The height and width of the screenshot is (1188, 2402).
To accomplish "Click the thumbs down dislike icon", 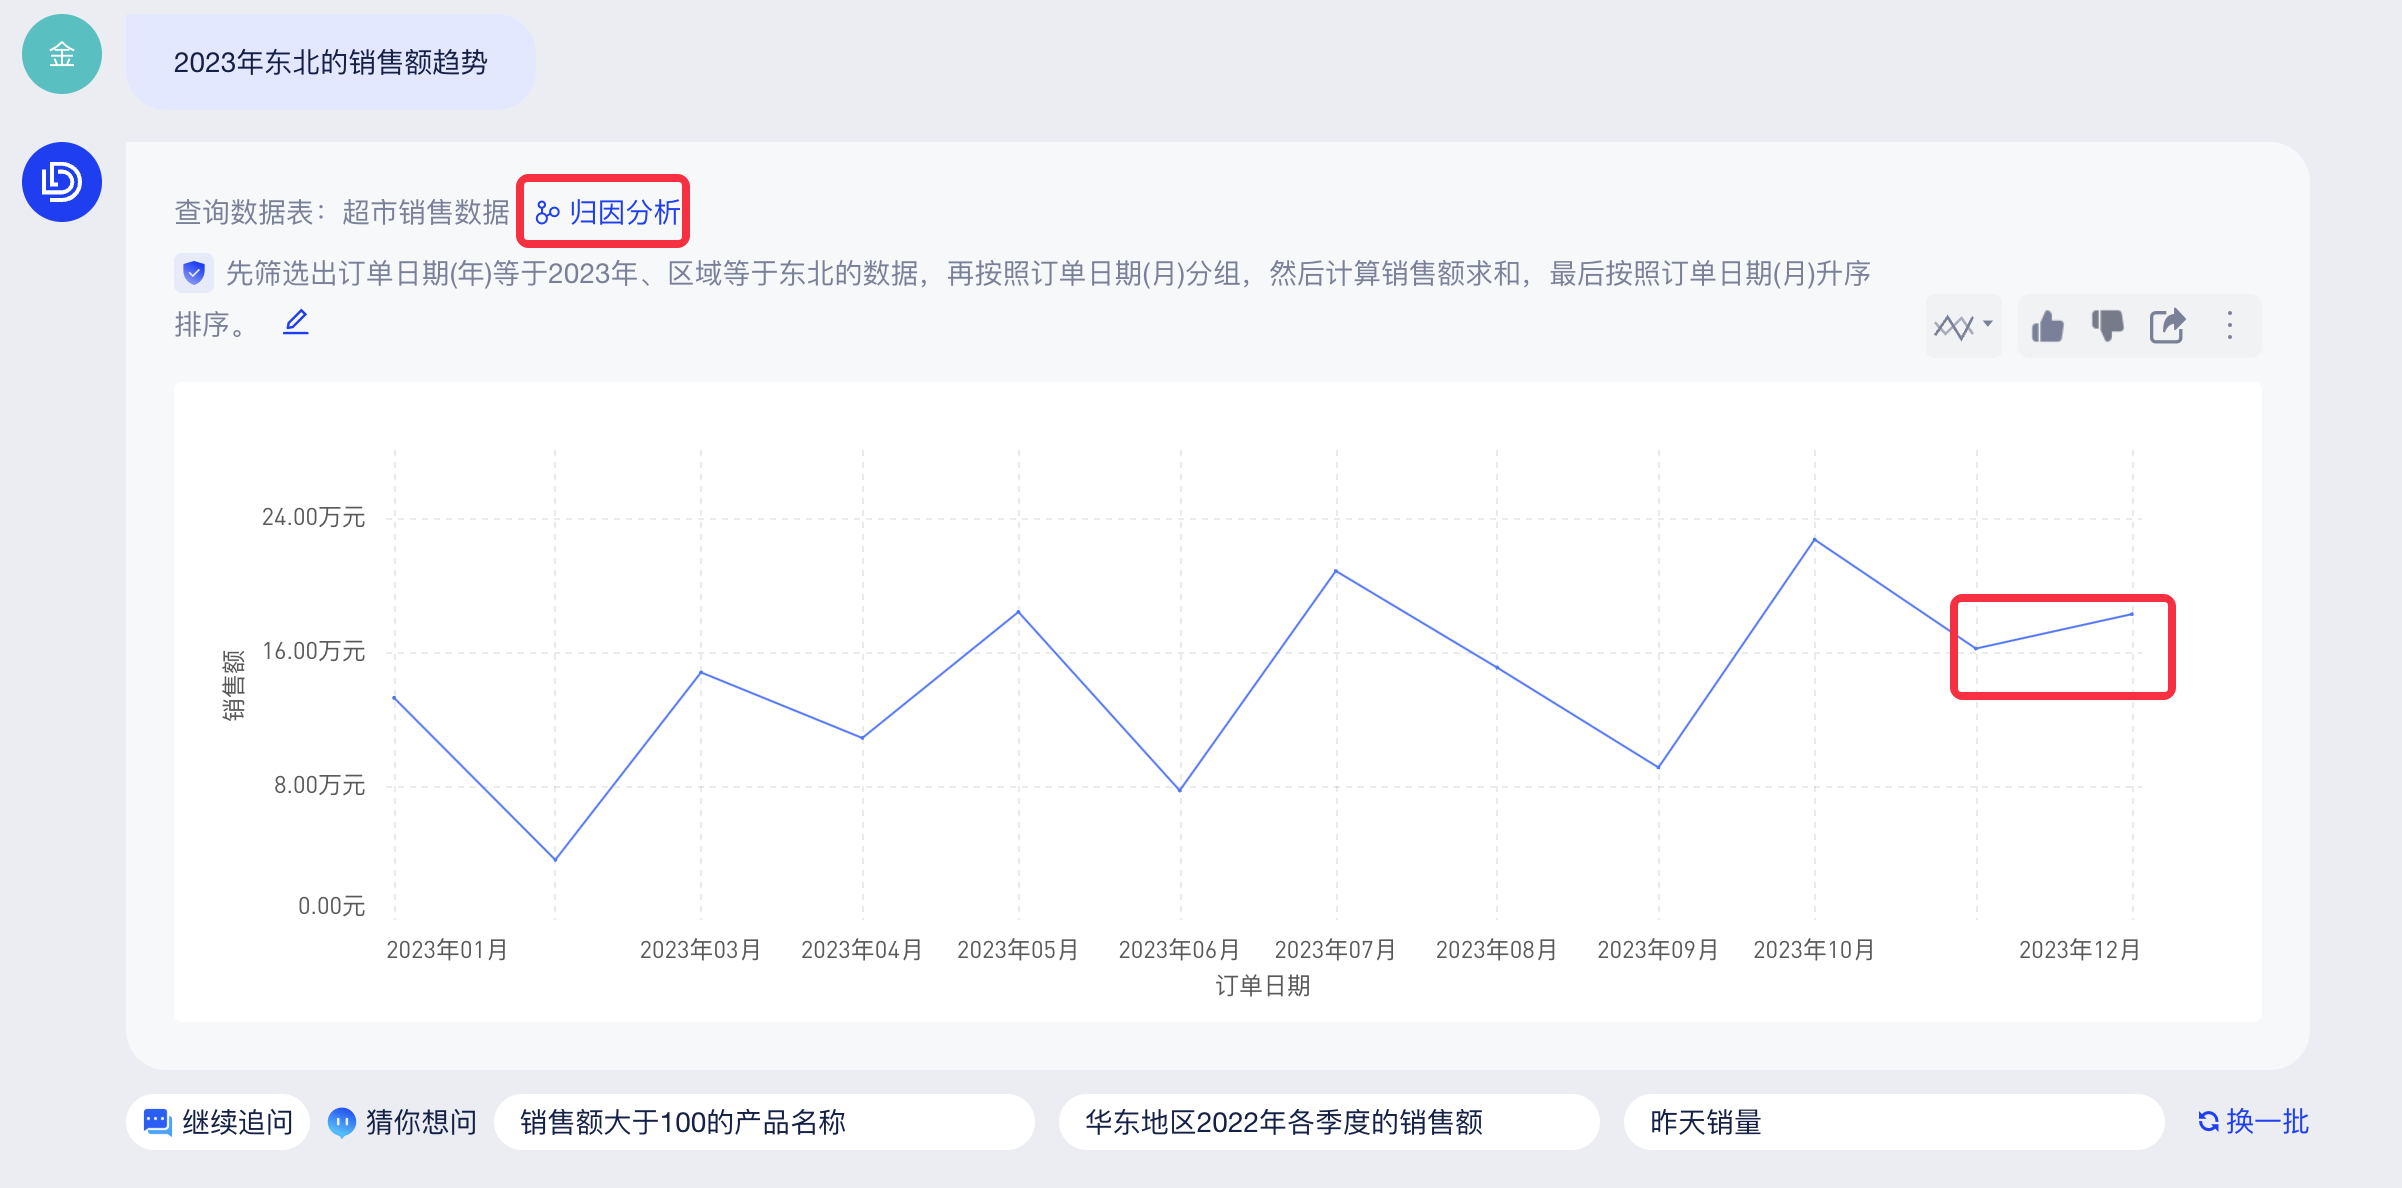I will point(2107,326).
